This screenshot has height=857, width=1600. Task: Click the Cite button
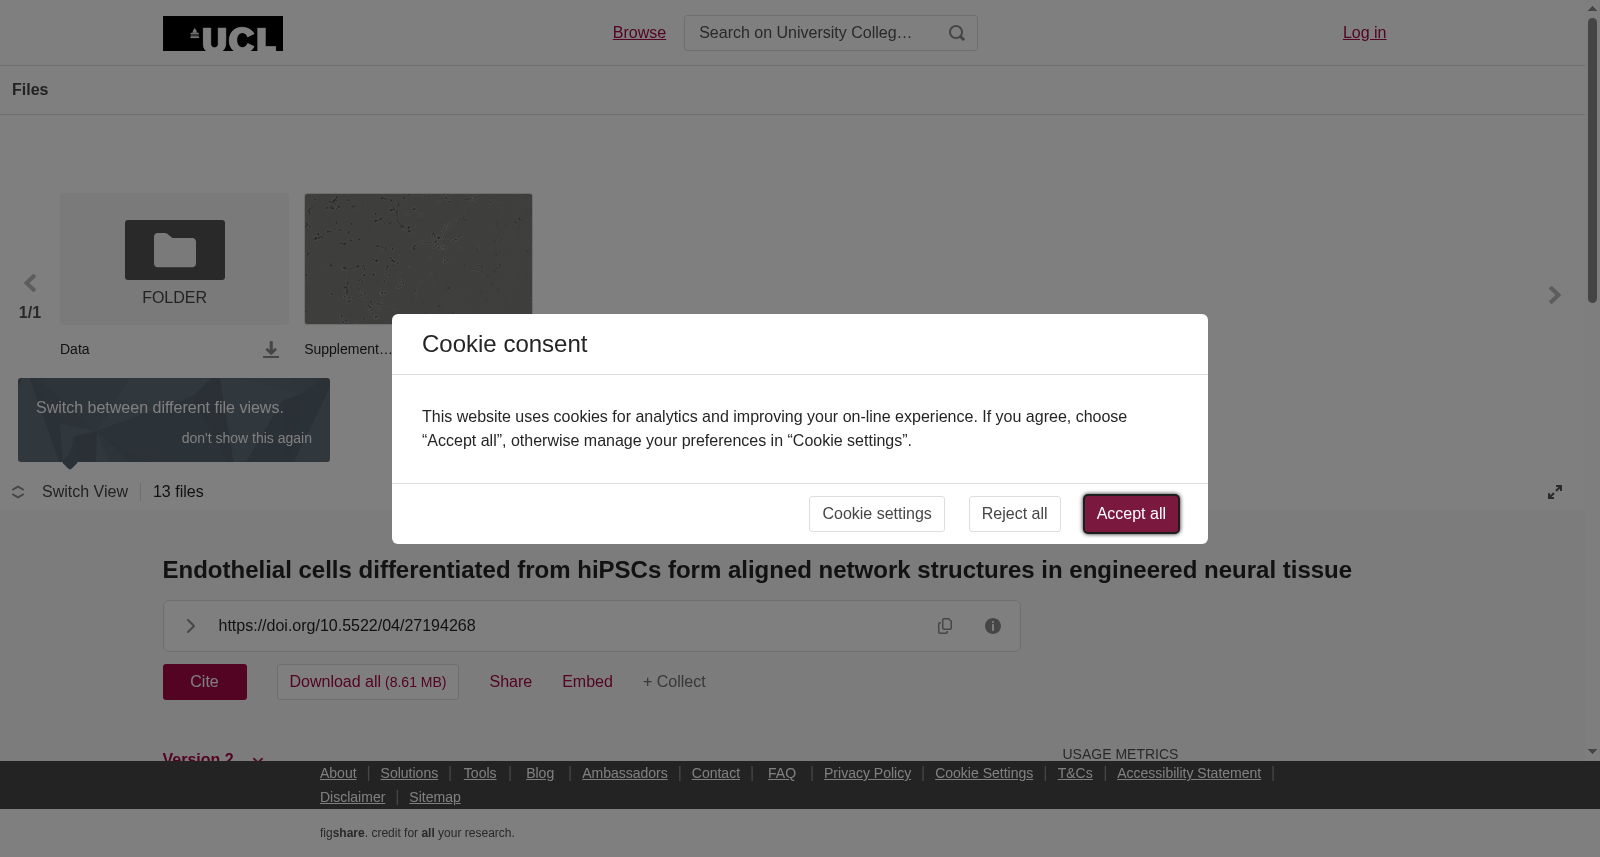pos(205,682)
